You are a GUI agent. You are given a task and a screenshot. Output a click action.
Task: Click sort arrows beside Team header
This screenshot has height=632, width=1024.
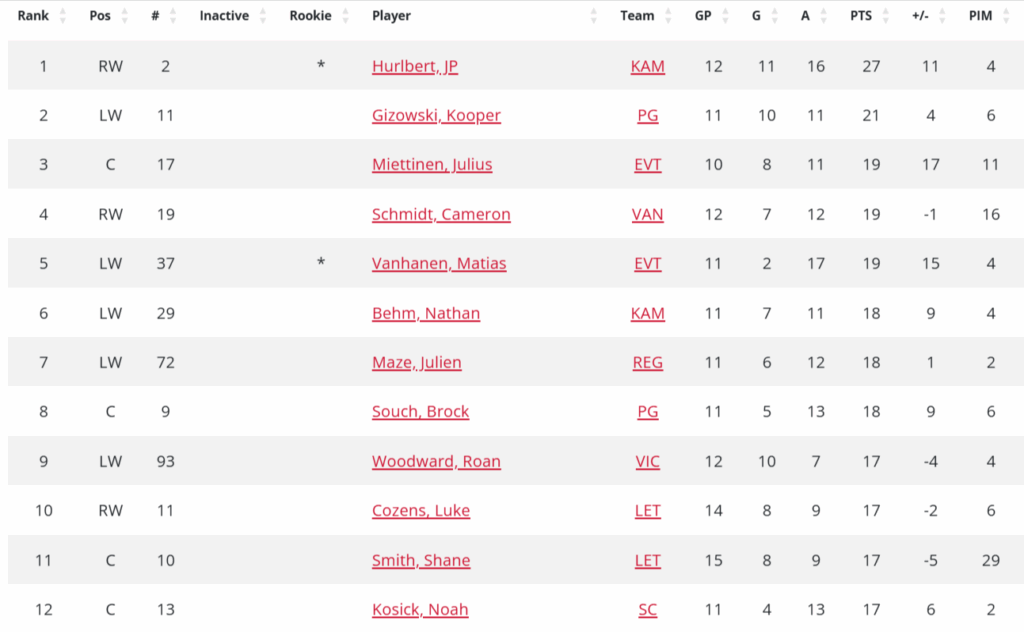(x=668, y=16)
